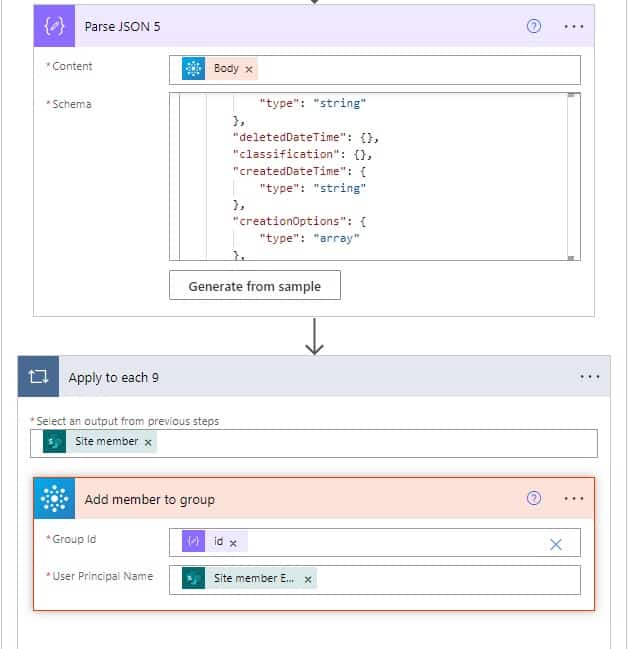628x649 pixels.
Task: Collapse the Apply to each 9 header
Action: pos(314,376)
